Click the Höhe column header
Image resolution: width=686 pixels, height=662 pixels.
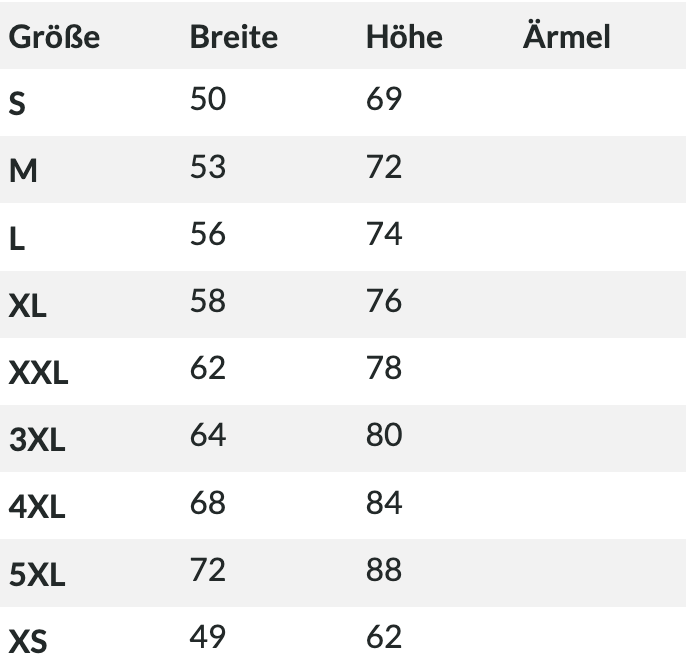404,37
